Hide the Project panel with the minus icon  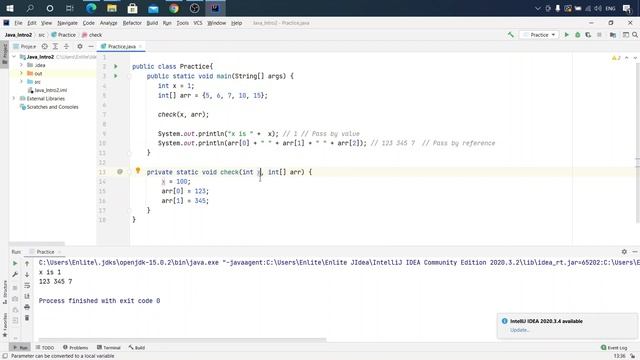(91, 47)
